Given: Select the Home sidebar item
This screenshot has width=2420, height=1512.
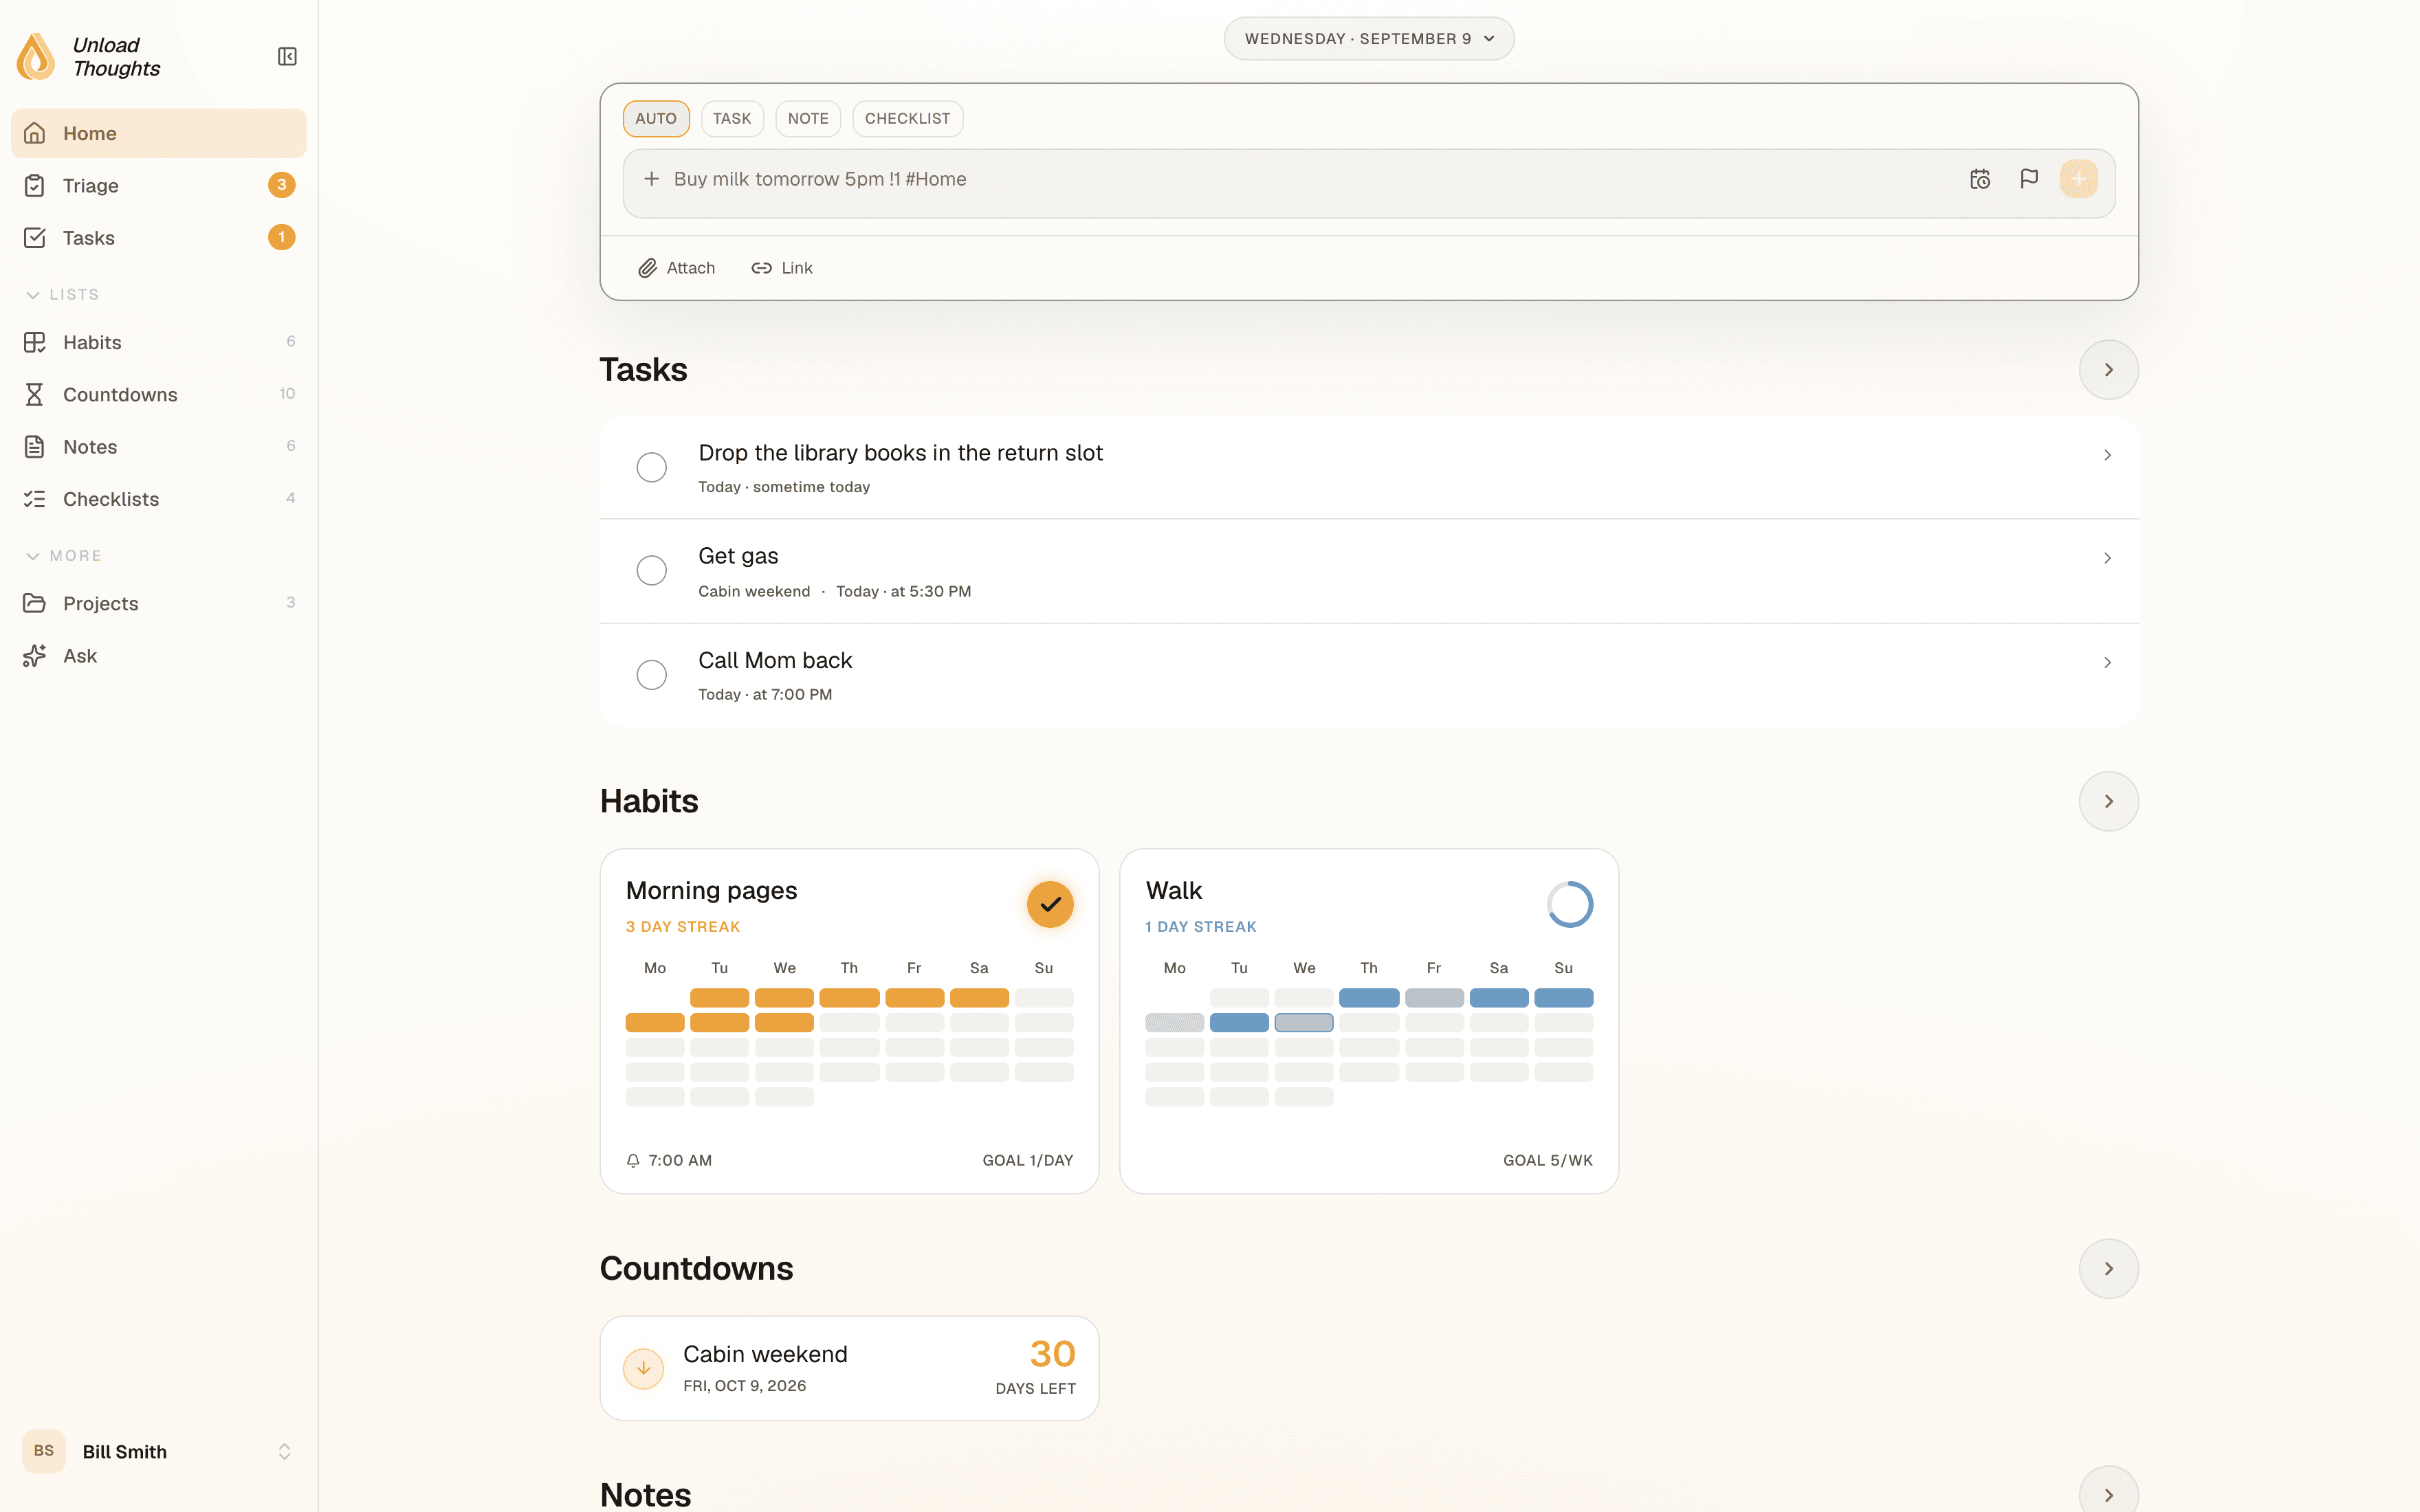Looking at the screenshot, I should (x=159, y=133).
